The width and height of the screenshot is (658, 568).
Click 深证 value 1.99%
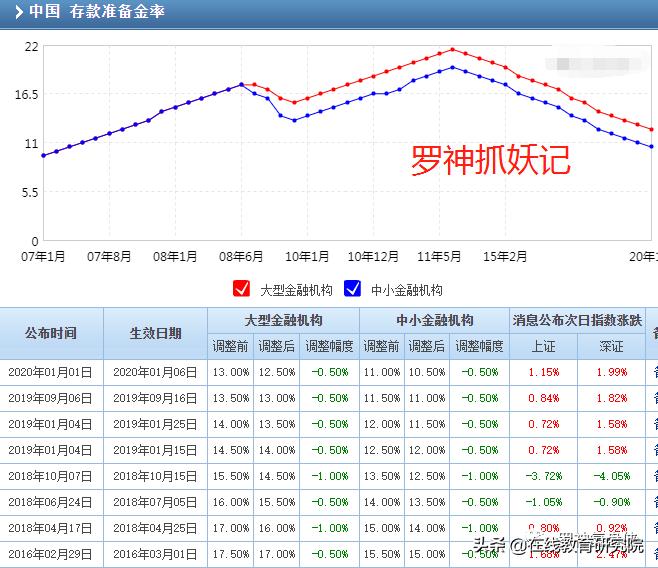pyautogui.click(x=612, y=372)
